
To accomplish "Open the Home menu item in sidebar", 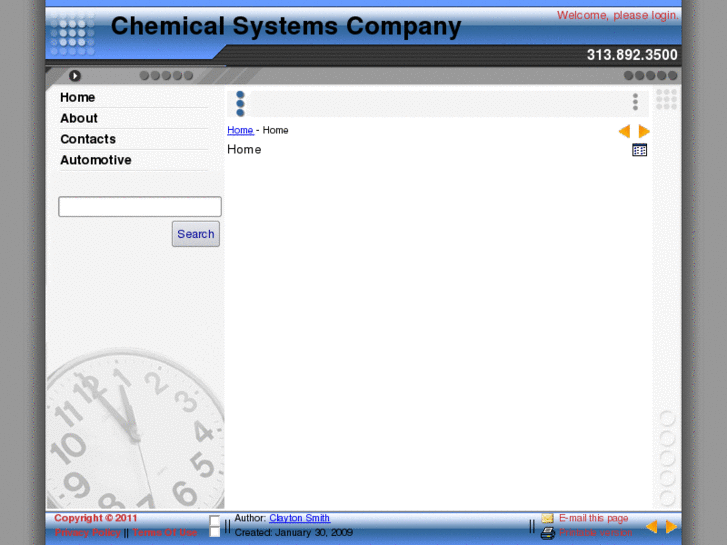I will coord(77,97).
